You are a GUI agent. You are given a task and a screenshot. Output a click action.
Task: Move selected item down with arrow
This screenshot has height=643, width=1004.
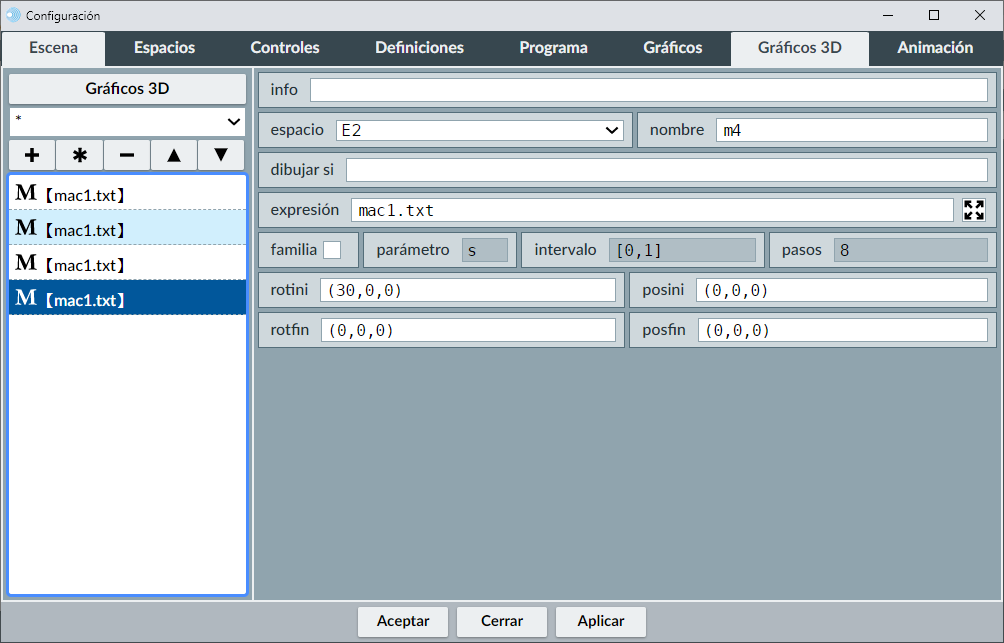tap(221, 155)
